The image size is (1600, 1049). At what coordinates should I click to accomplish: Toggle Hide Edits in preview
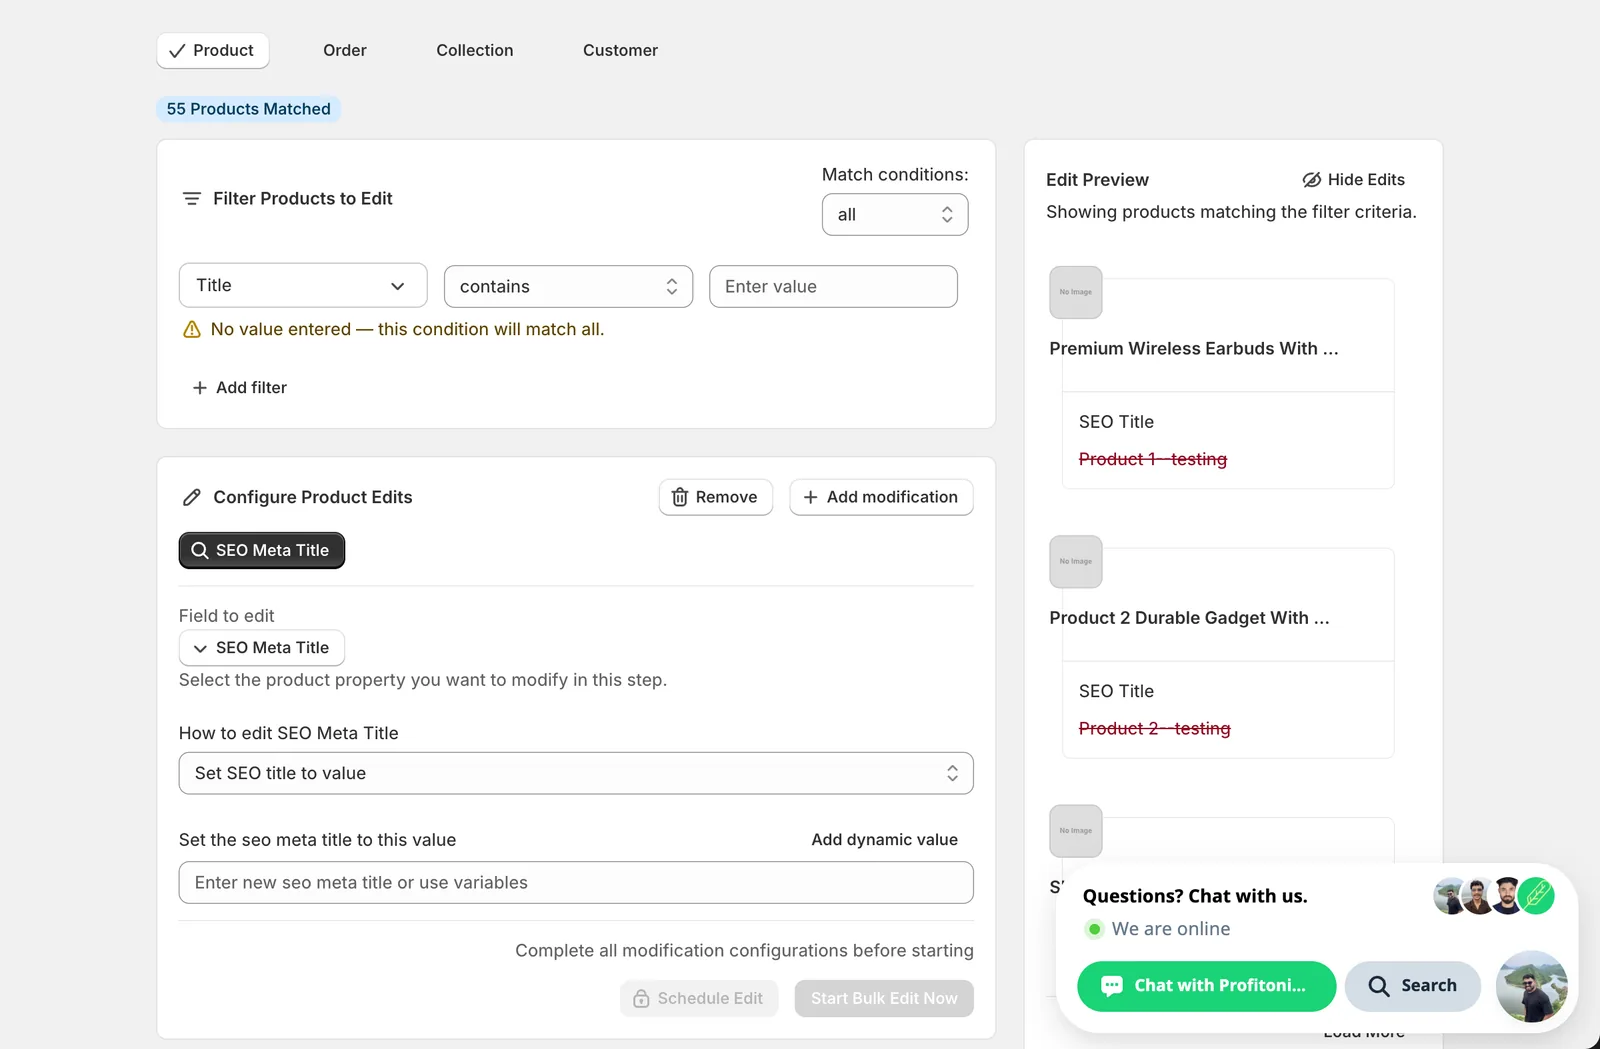(x=1353, y=180)
